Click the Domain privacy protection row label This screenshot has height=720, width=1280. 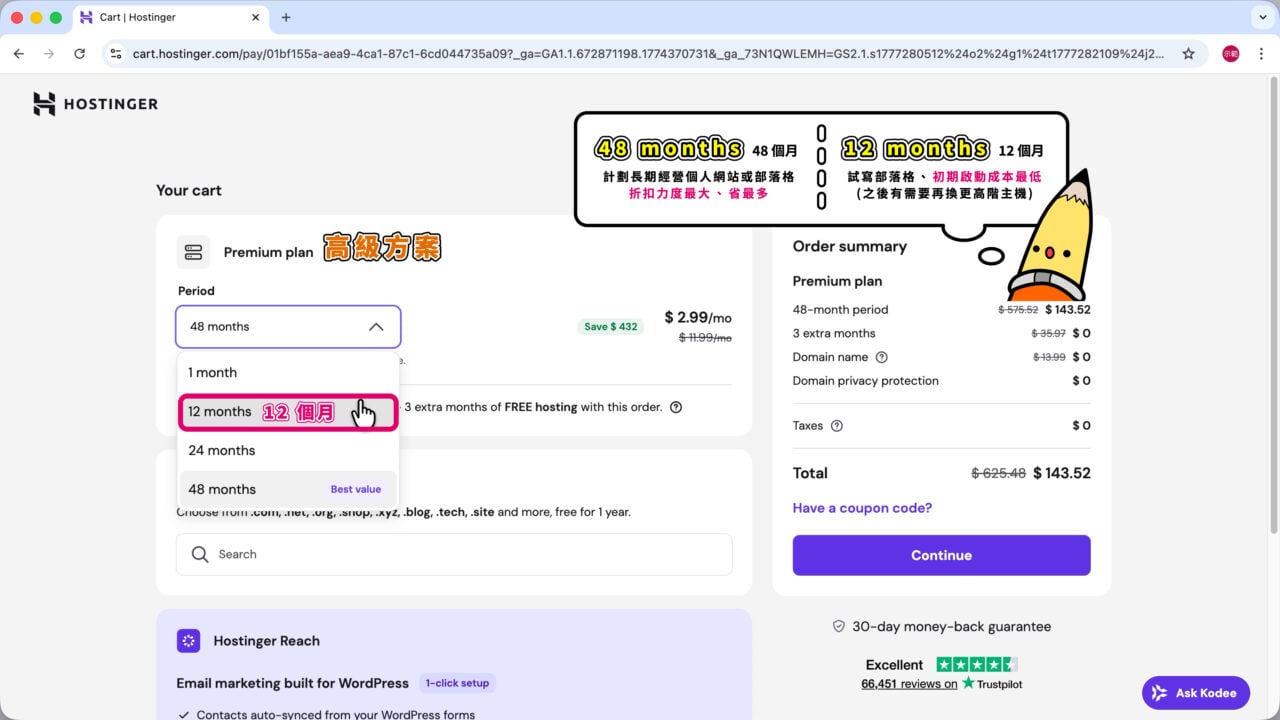pyautogui.click(x=866, y=381)
